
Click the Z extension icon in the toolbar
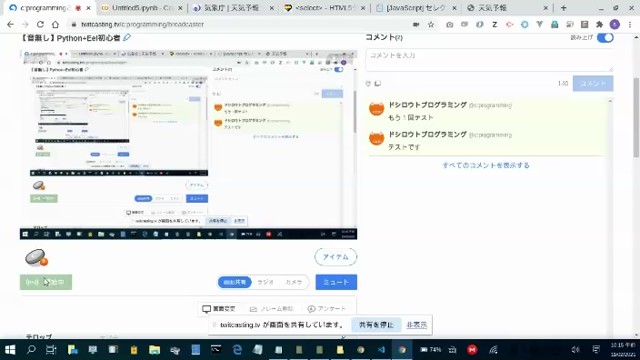tap(495, 24)
